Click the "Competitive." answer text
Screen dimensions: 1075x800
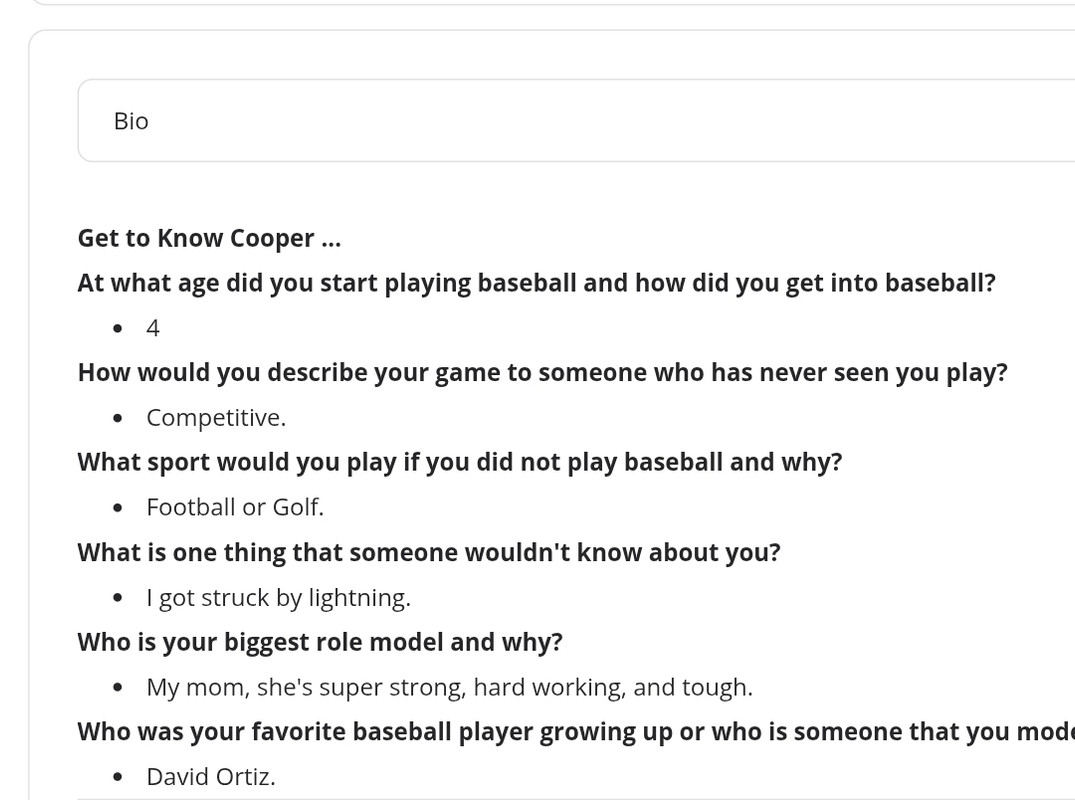(216, 418)
